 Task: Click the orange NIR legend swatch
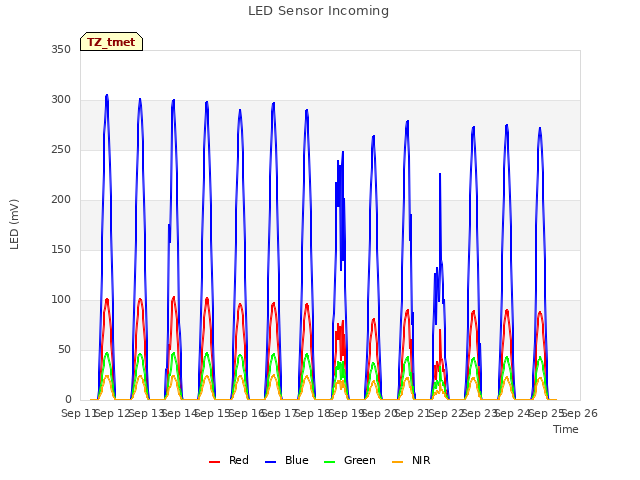(397, 462)
